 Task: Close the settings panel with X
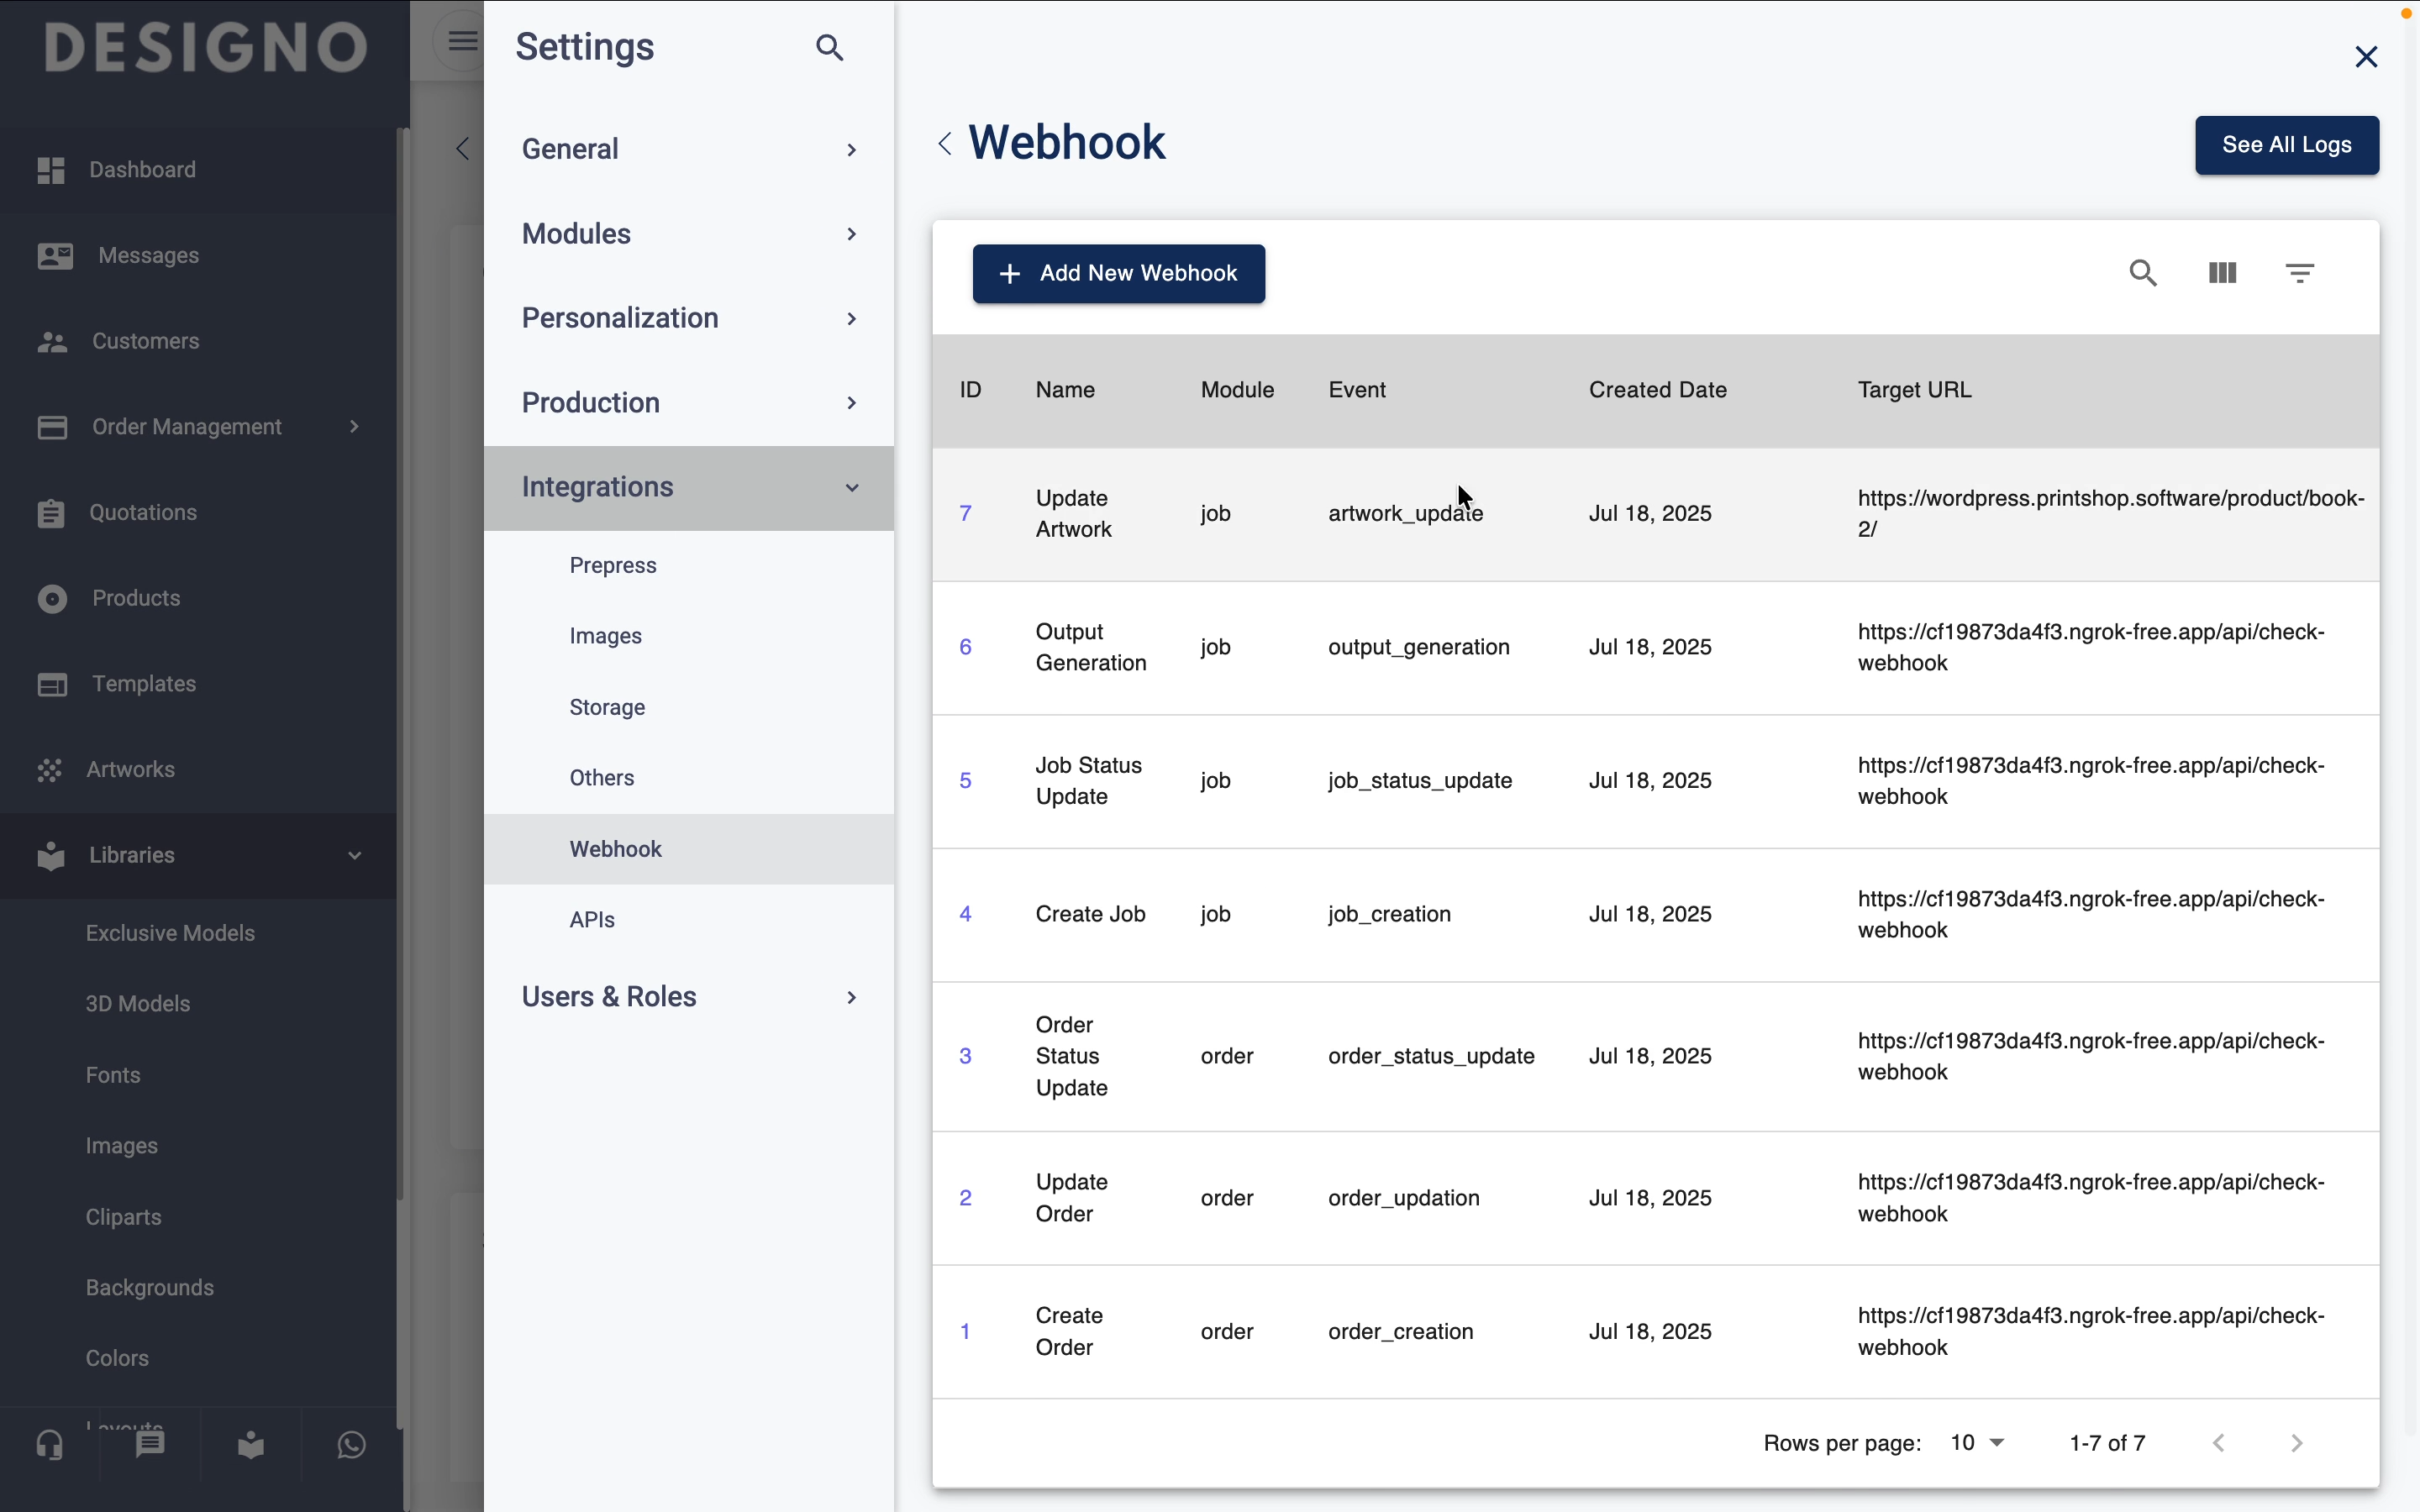[x=2365, y=57]
